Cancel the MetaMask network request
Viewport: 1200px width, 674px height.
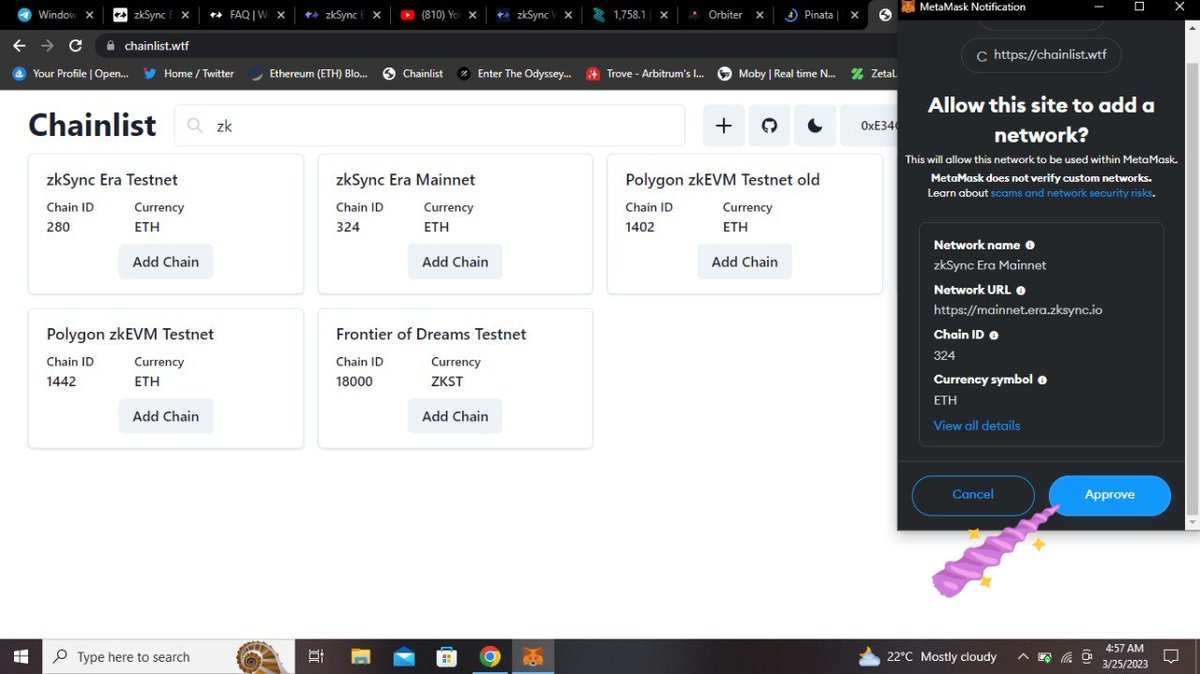(973, 495)
